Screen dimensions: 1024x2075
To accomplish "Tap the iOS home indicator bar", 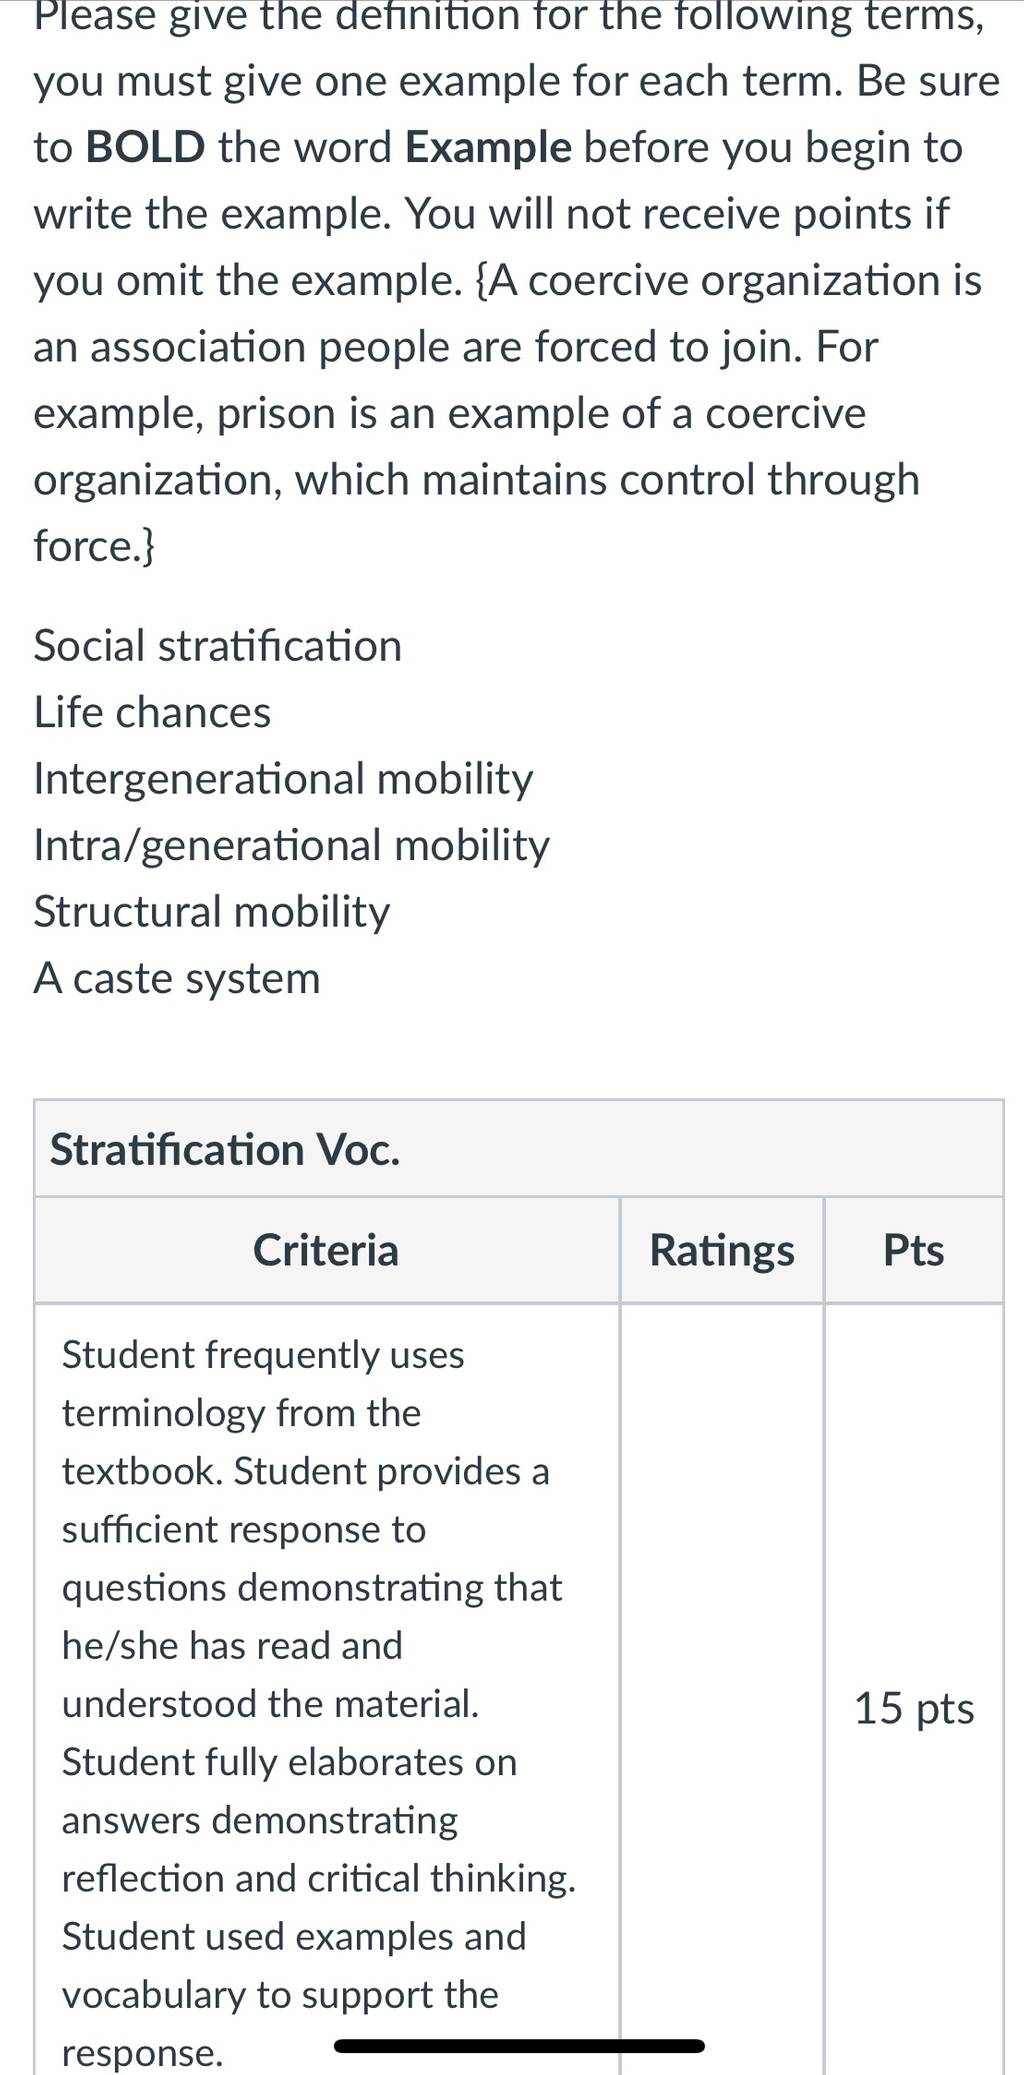I will click(519, 2046).
